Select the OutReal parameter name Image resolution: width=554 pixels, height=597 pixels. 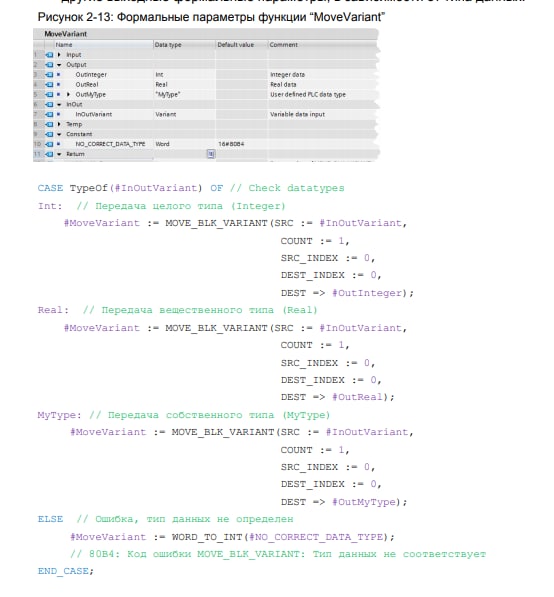point(87,85)
